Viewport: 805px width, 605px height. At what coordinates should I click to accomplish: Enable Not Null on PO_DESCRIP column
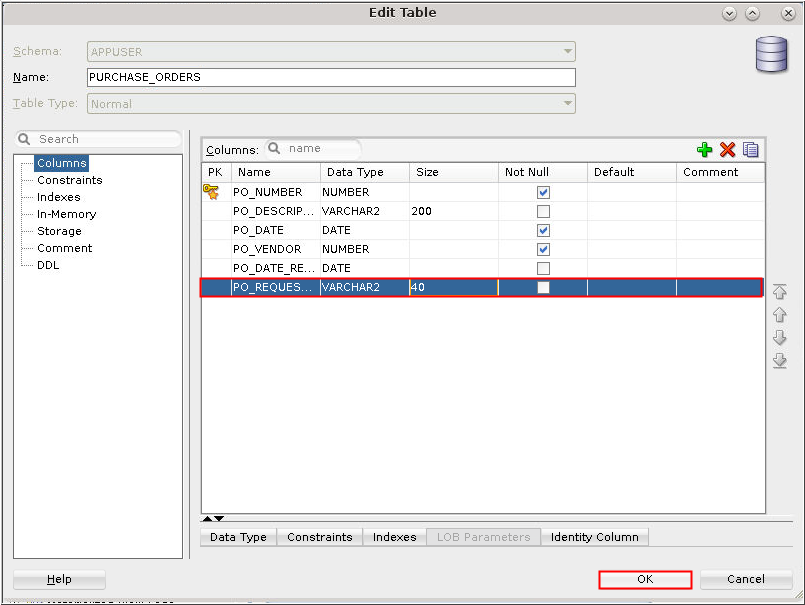(543, 211)
